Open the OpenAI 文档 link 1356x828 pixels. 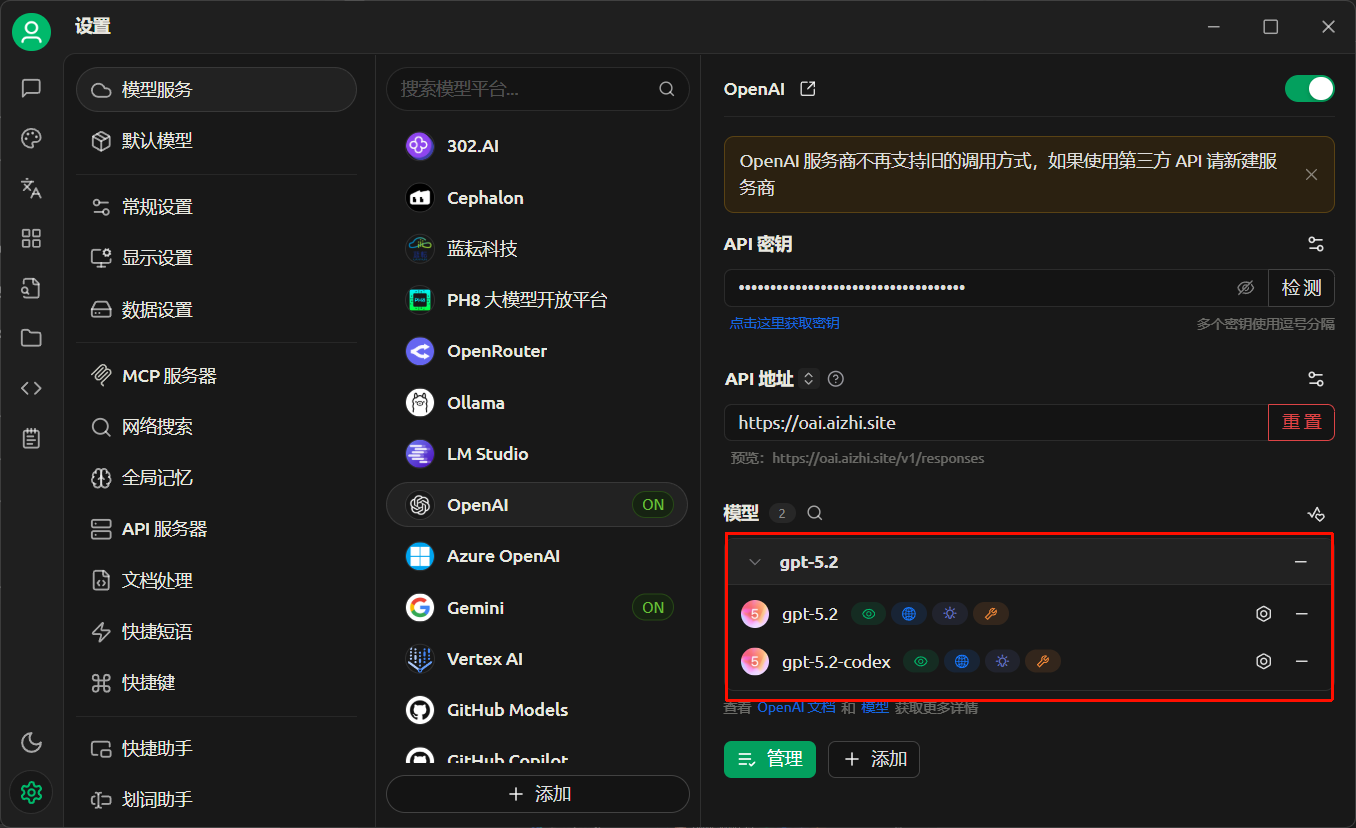796,708
